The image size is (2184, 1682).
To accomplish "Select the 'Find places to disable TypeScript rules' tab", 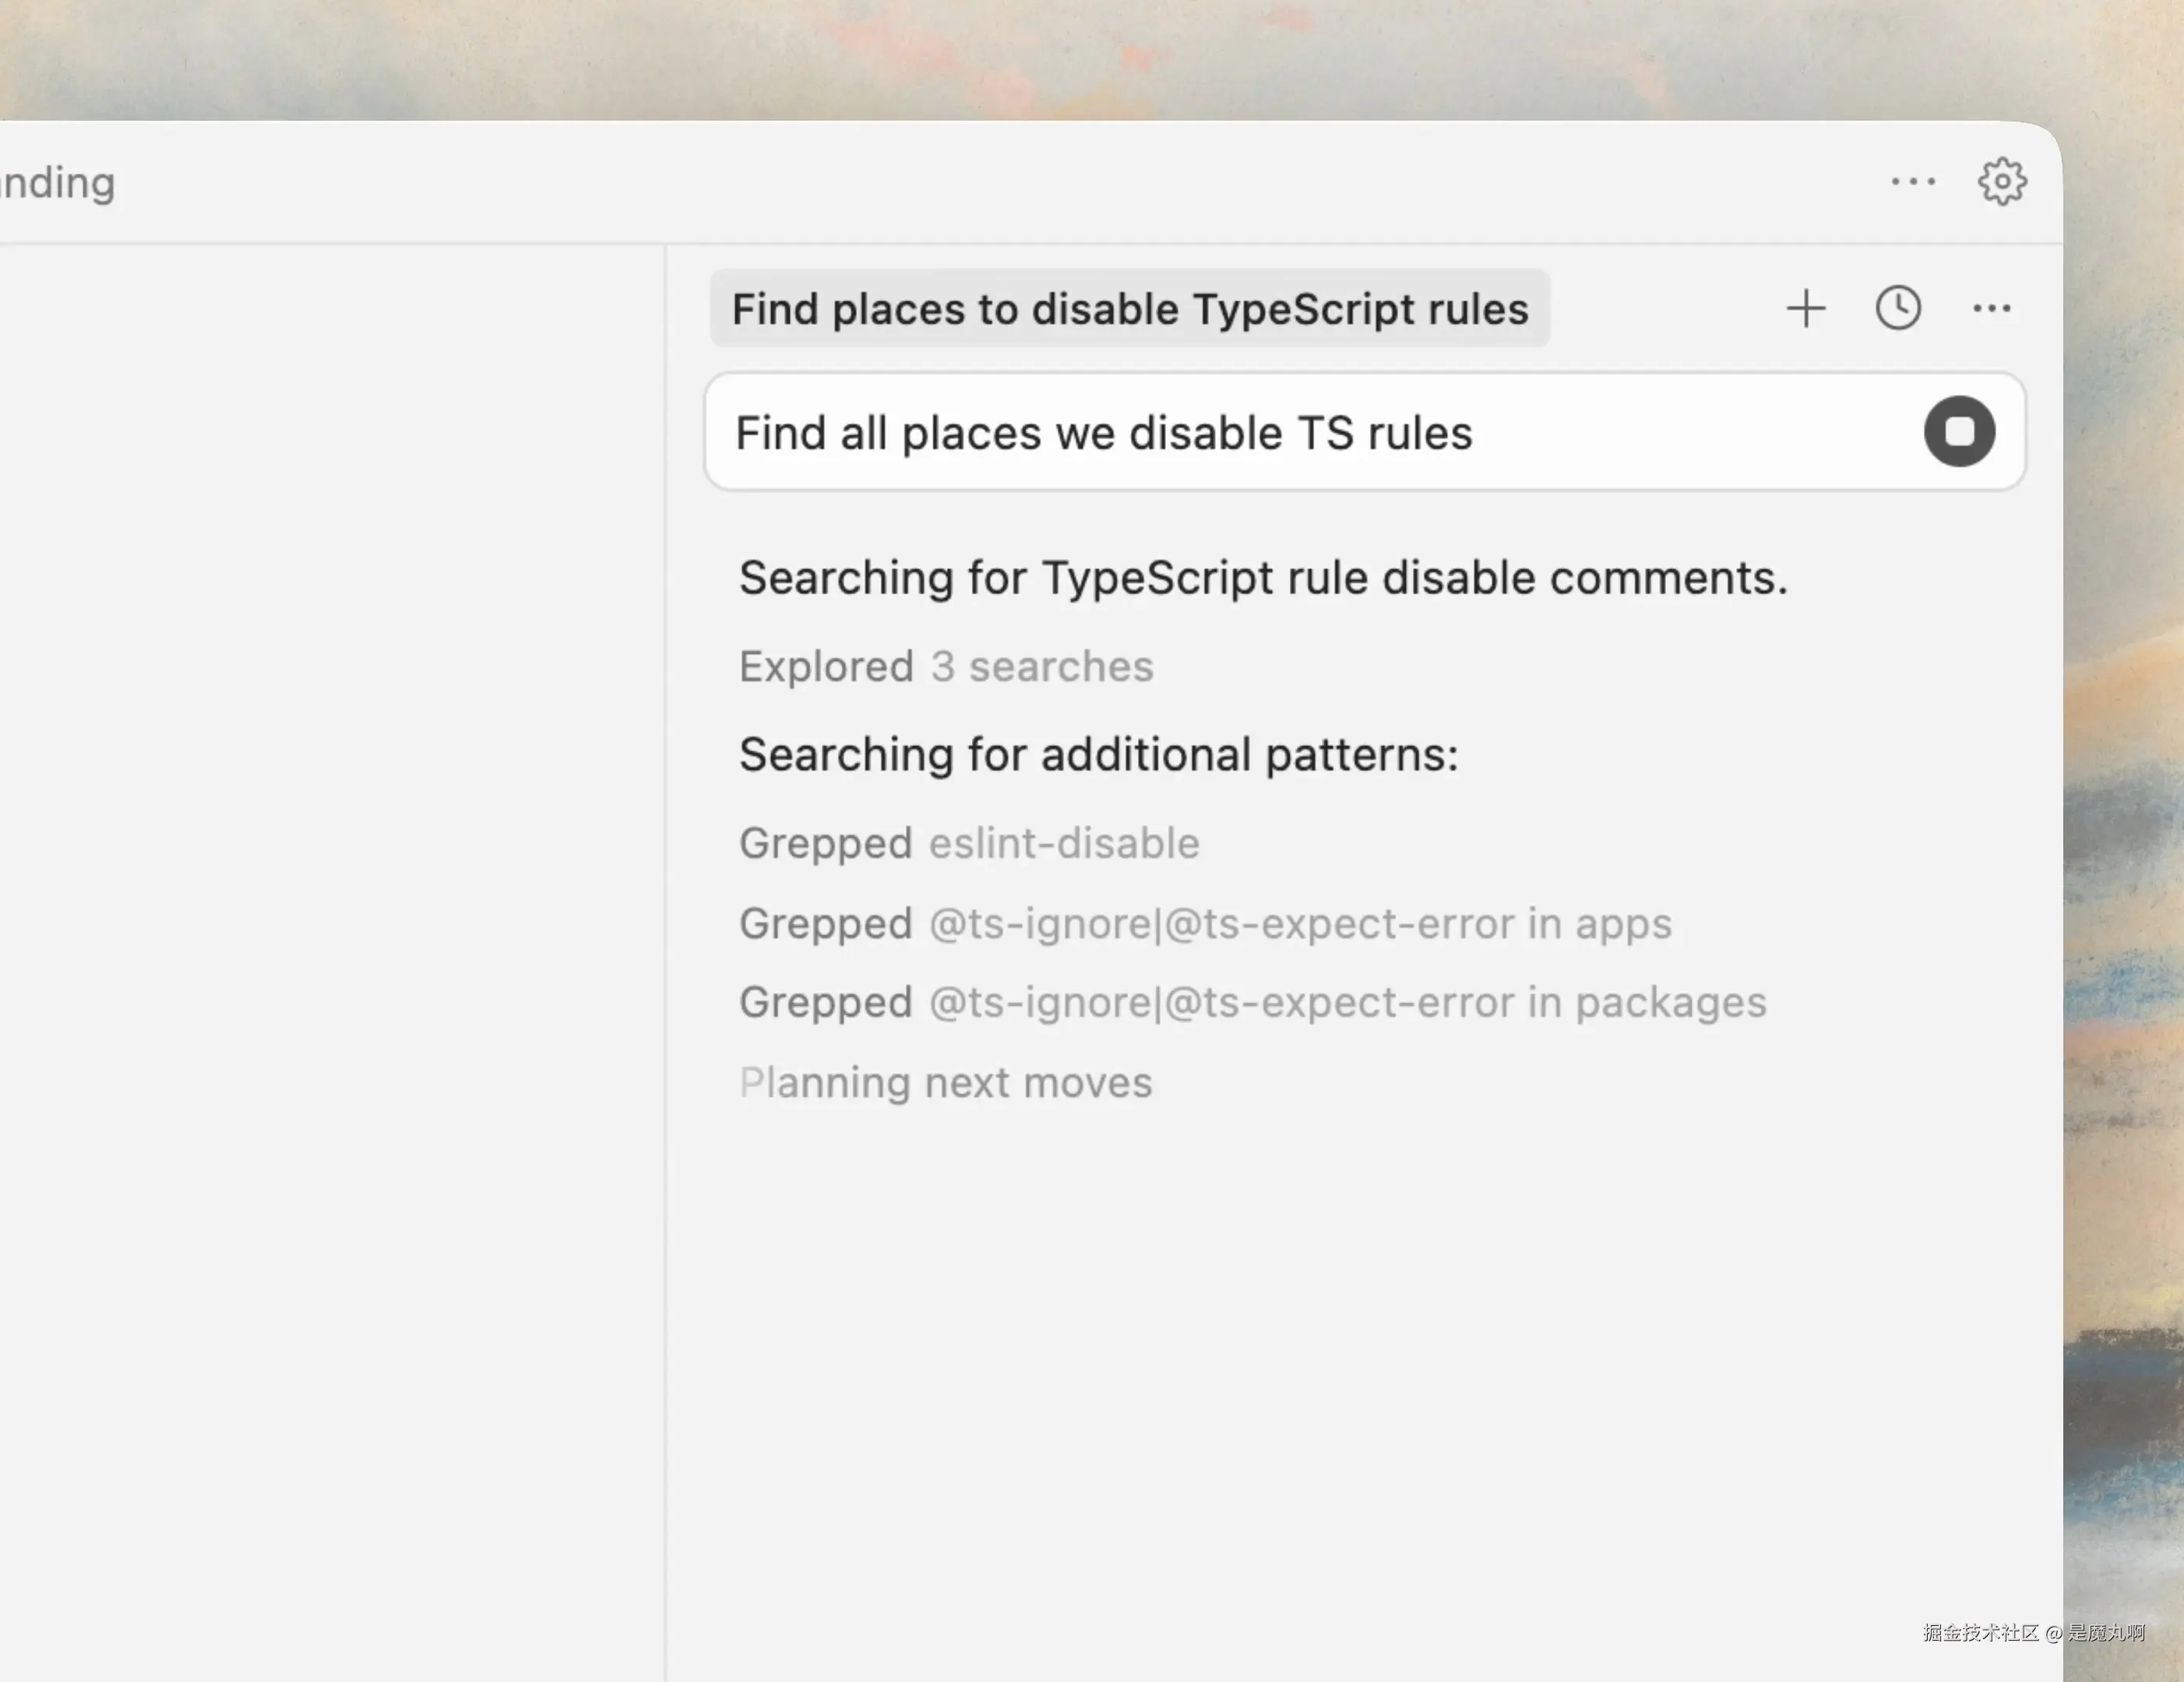I will (x=1130, y=308).
